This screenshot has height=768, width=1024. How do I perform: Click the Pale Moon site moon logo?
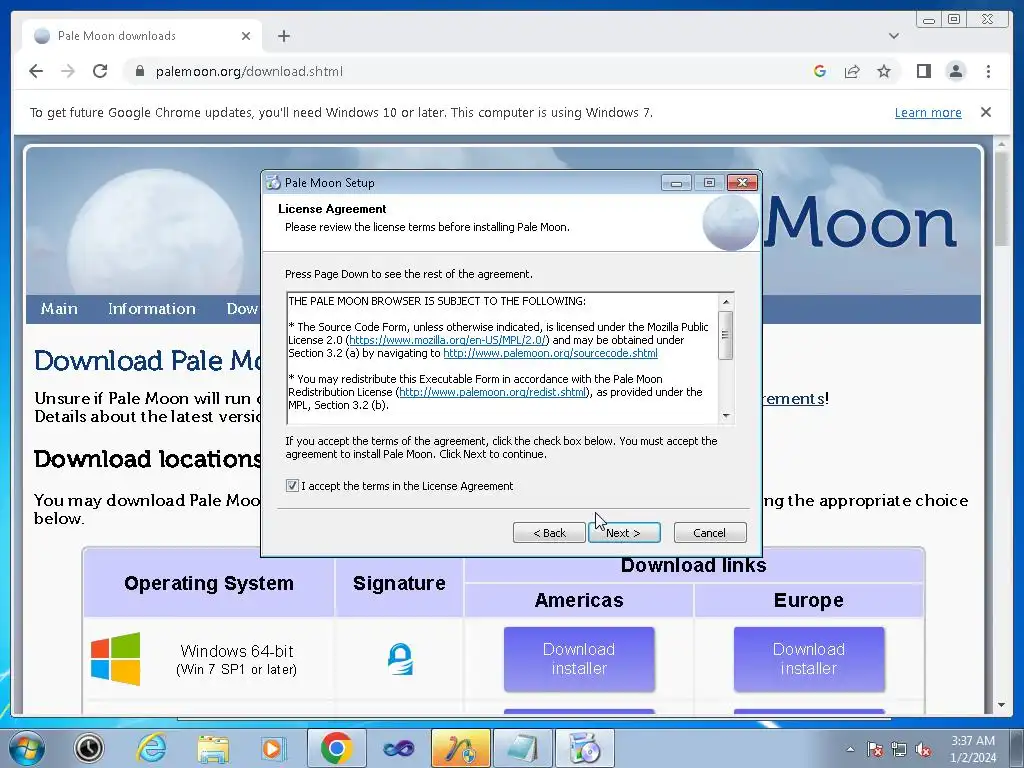[x=155, y=232]
